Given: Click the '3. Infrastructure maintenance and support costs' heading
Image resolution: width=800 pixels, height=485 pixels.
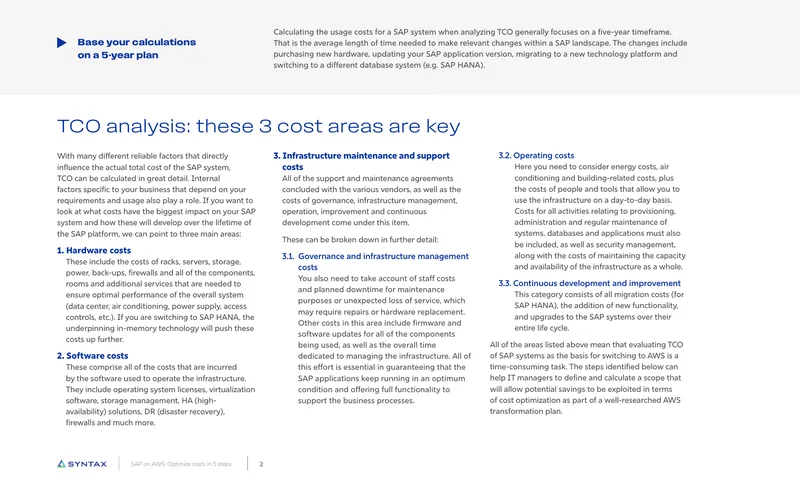Looking at the screenshot, I should (x=362, y=161).
